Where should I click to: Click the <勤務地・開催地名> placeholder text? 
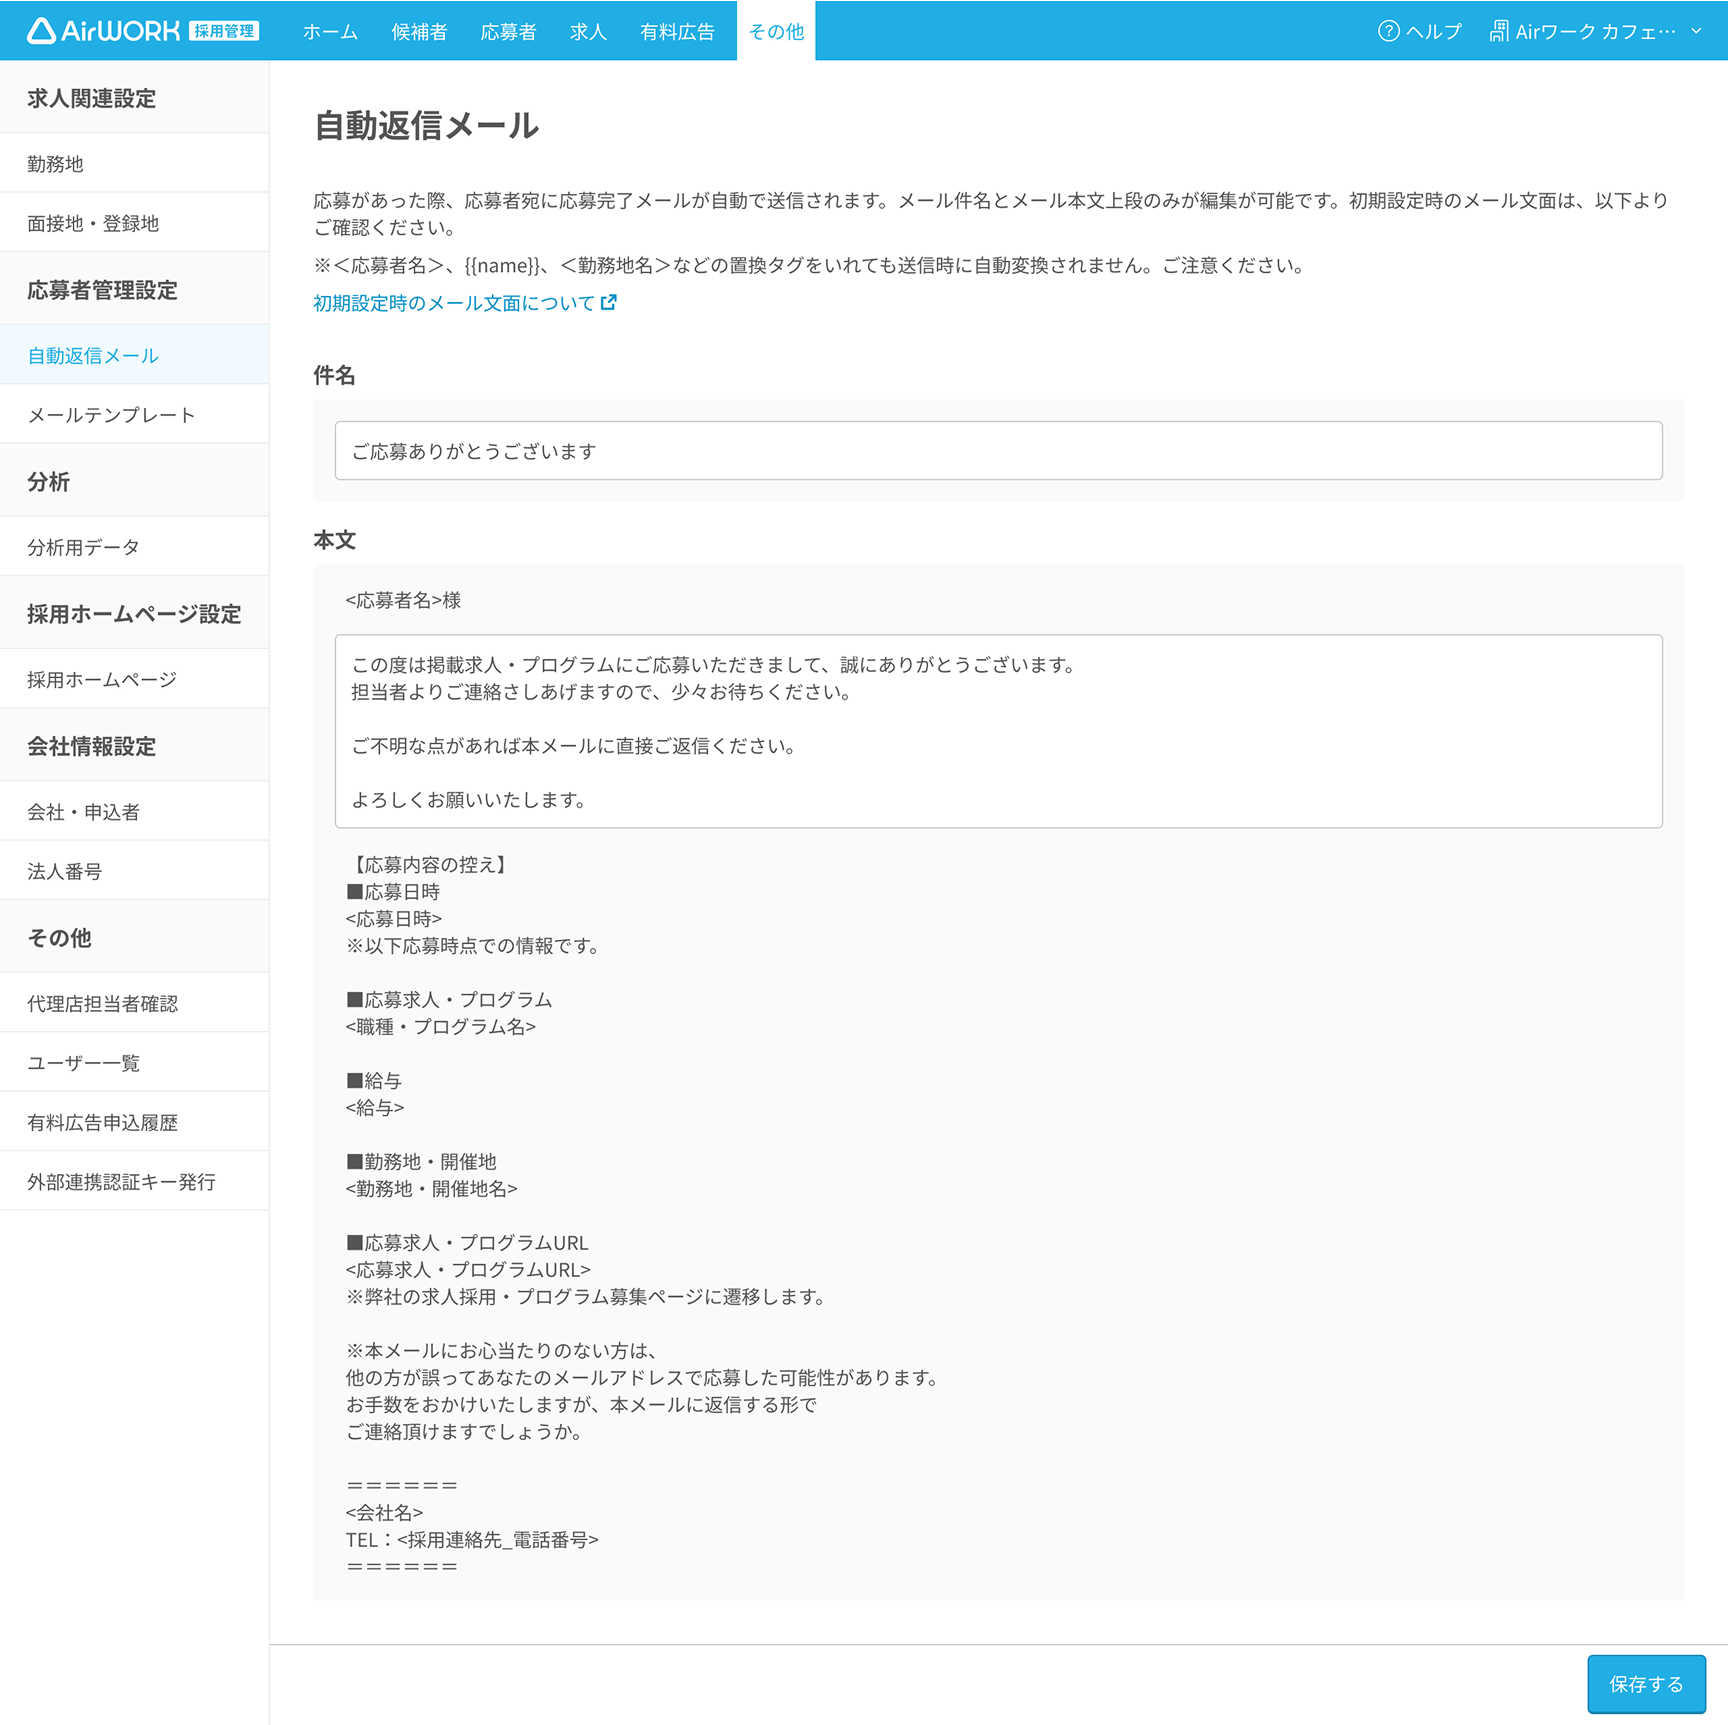point(432,1188)
